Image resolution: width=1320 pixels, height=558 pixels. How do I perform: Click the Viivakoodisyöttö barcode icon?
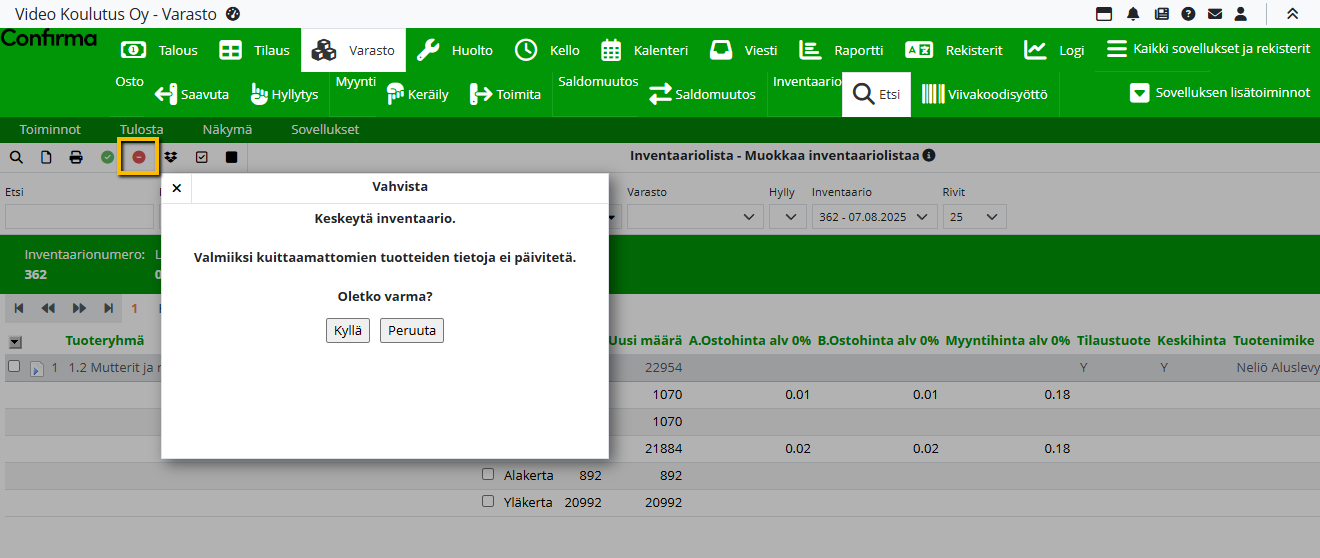[933, 95]
